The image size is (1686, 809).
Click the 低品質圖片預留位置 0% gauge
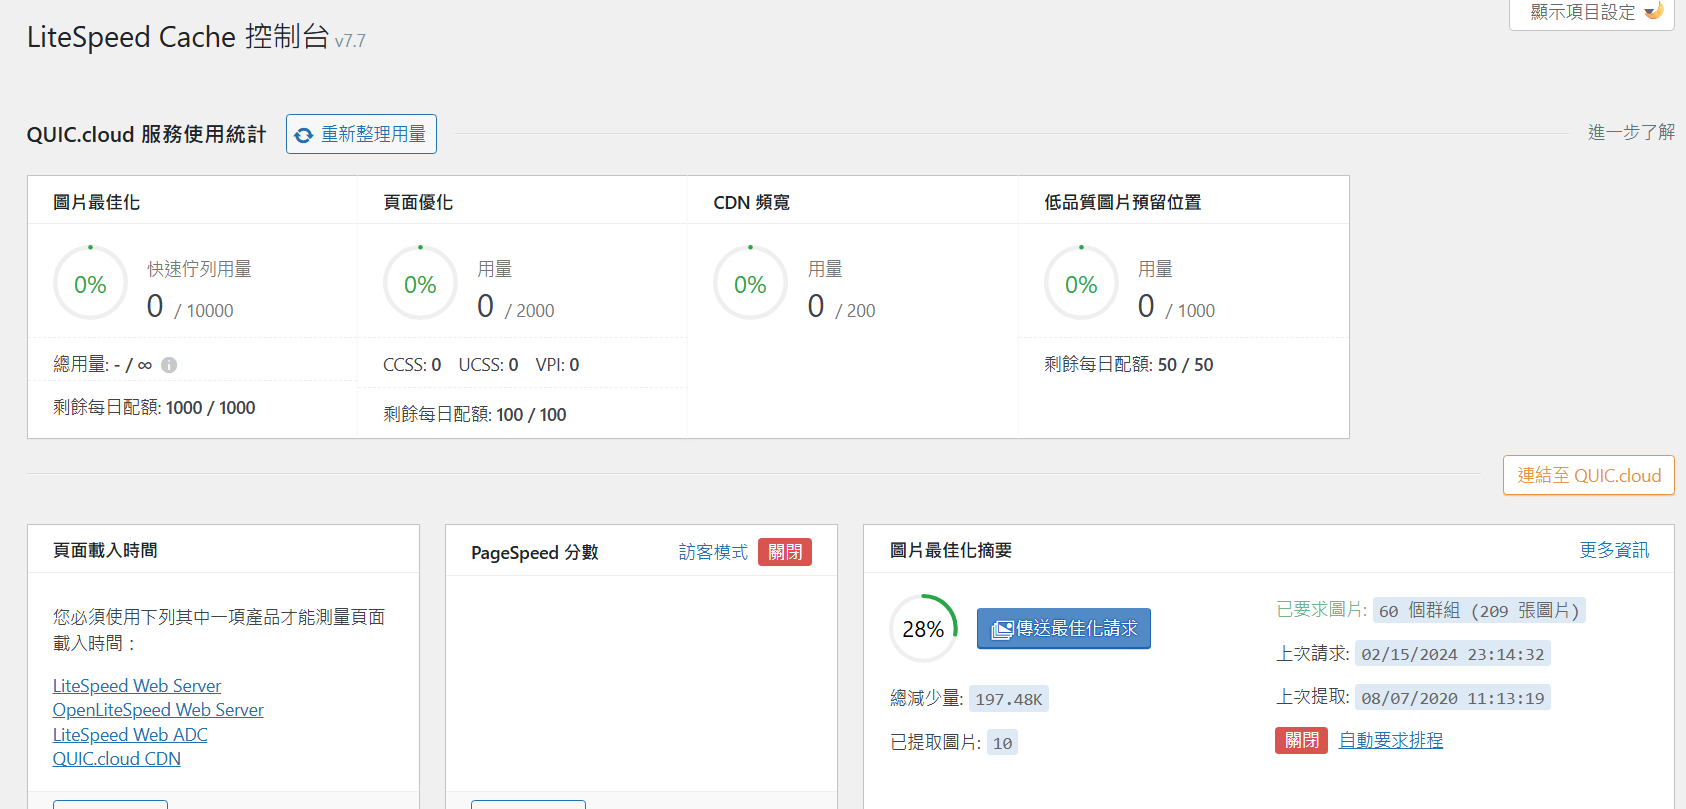[1081, 284]
